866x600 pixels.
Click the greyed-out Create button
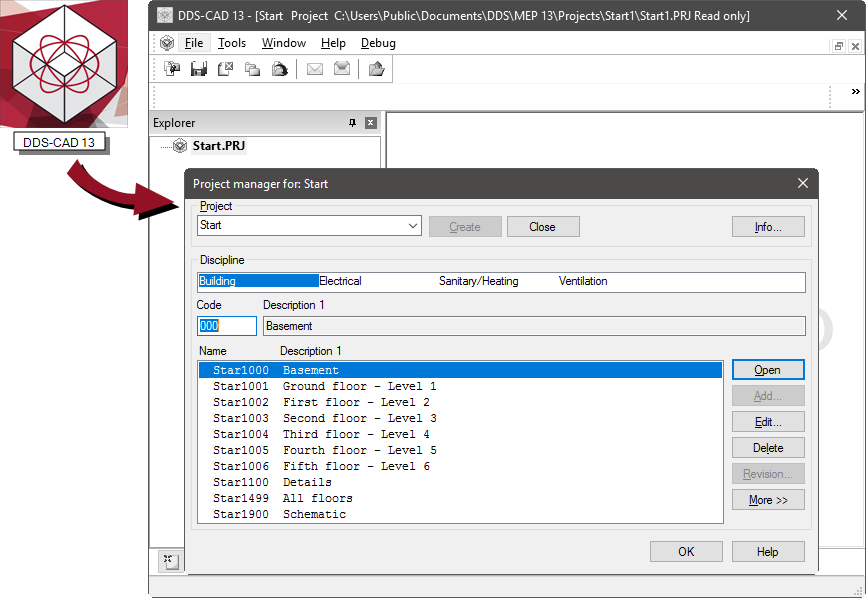(x=465, y=227)
